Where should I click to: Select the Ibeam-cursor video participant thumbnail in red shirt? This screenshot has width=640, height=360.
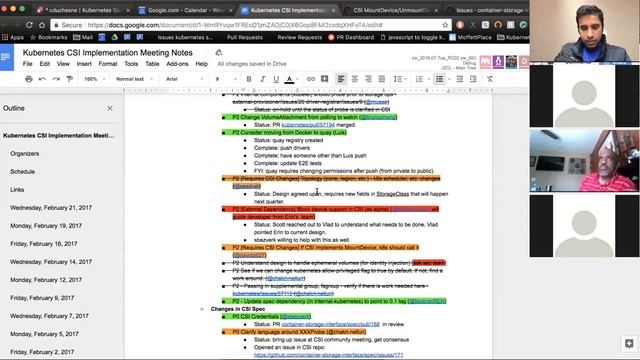584,161
